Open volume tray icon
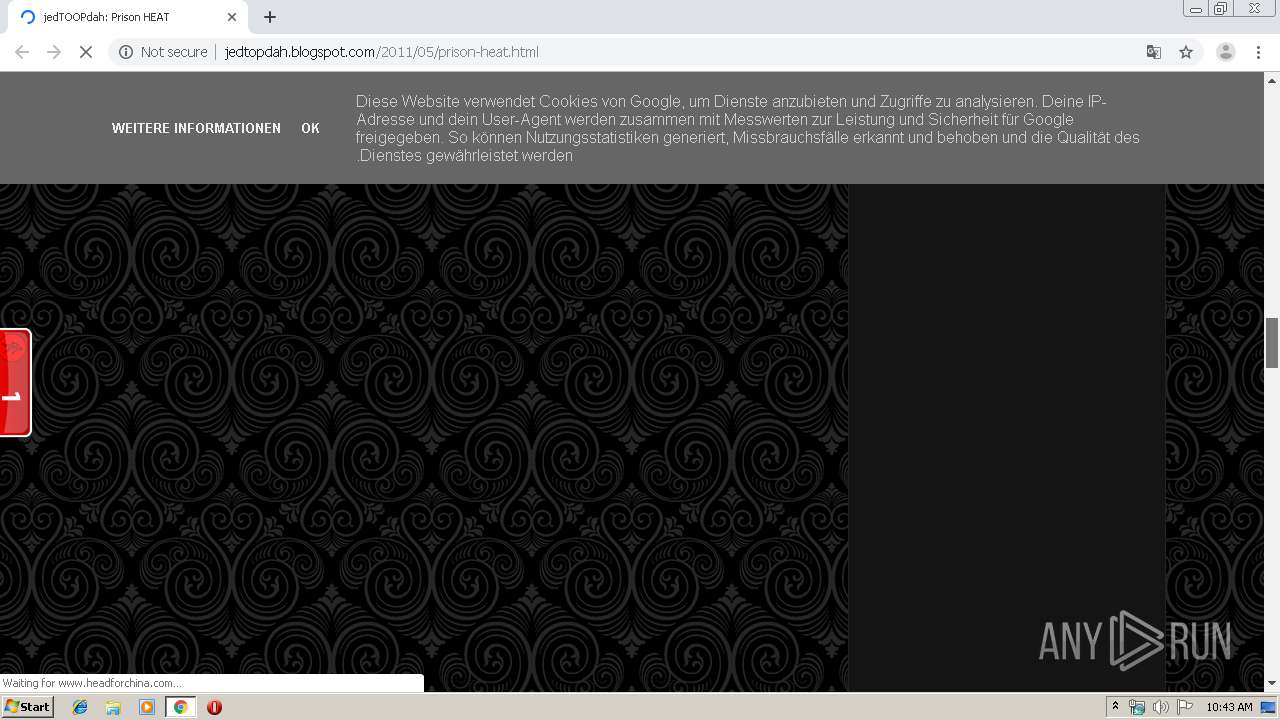1280x720 pixels. 1161,707
